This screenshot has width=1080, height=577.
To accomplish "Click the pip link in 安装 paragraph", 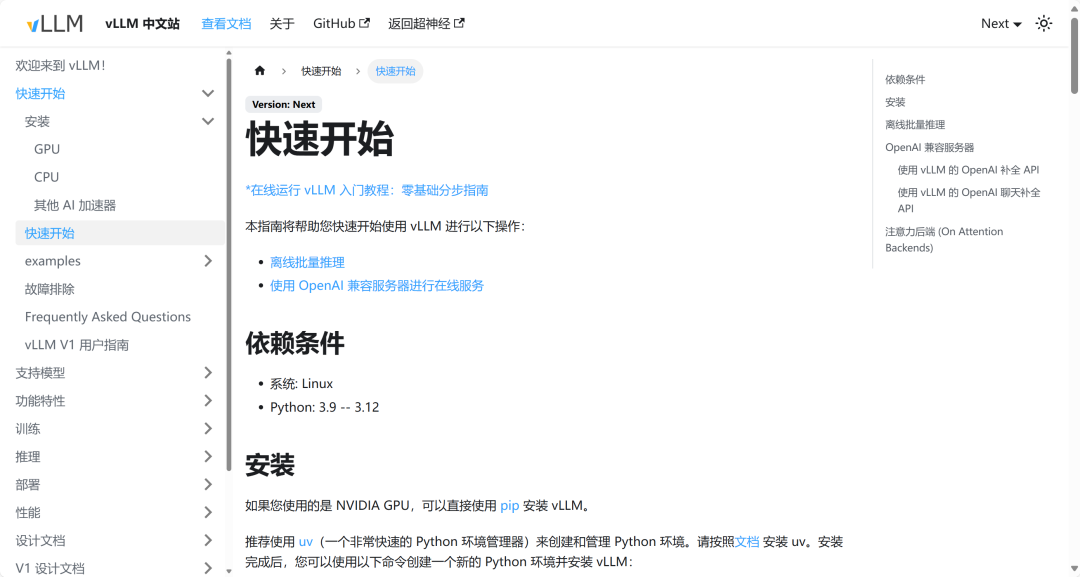I will 510,505.
